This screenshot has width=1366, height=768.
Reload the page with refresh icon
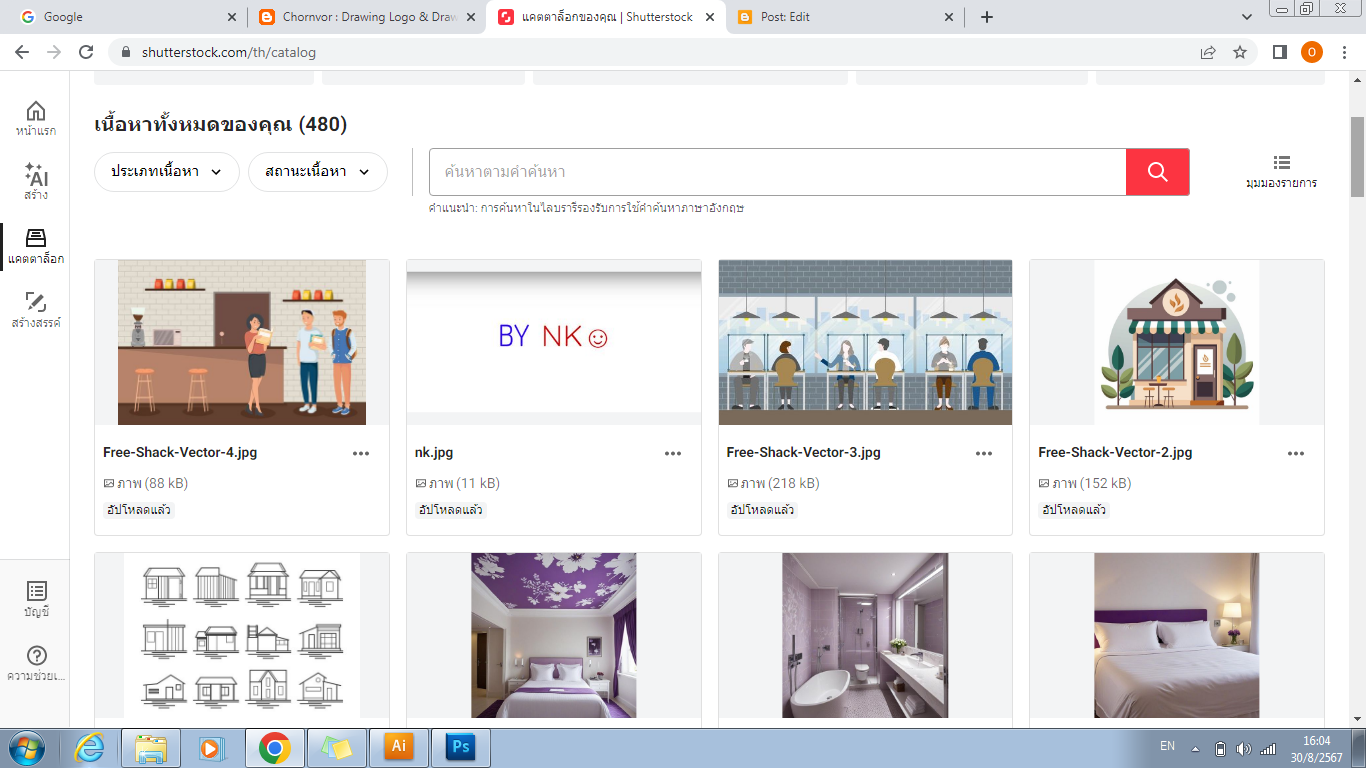86,52
